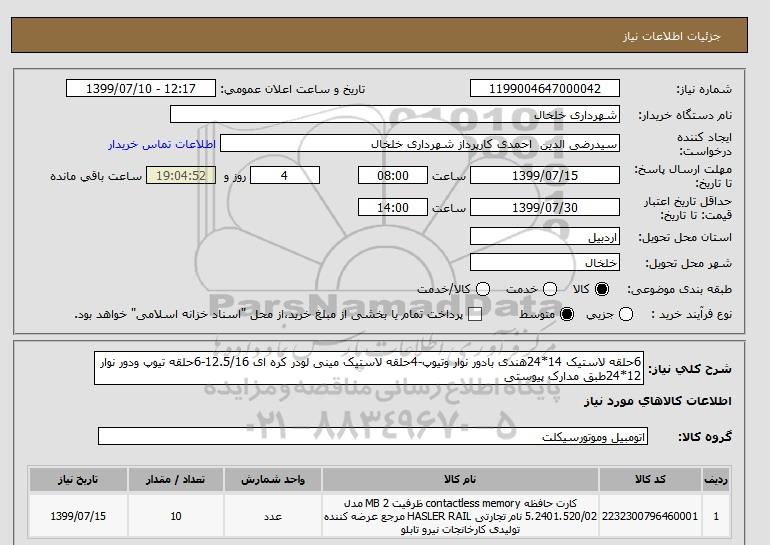This screenshot has width=770, height=545.
Task: Choose the جزیی purchase type
Action: (x=626, y=314)
